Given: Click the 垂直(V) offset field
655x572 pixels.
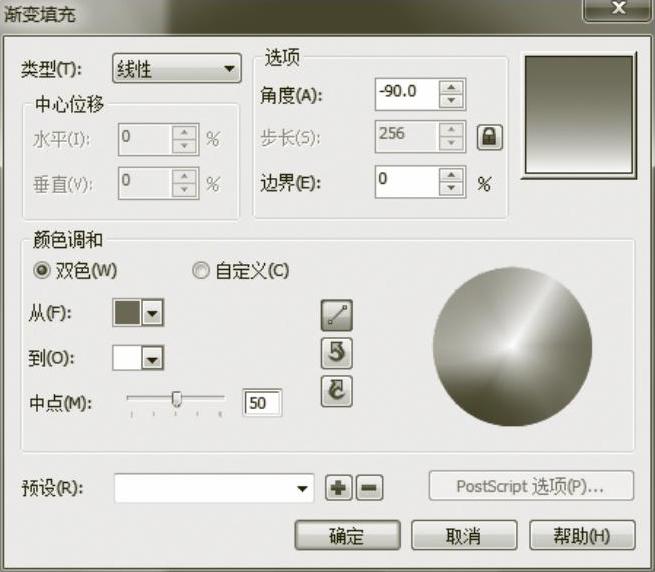Looking at the screenshot, I should point(145,183).
